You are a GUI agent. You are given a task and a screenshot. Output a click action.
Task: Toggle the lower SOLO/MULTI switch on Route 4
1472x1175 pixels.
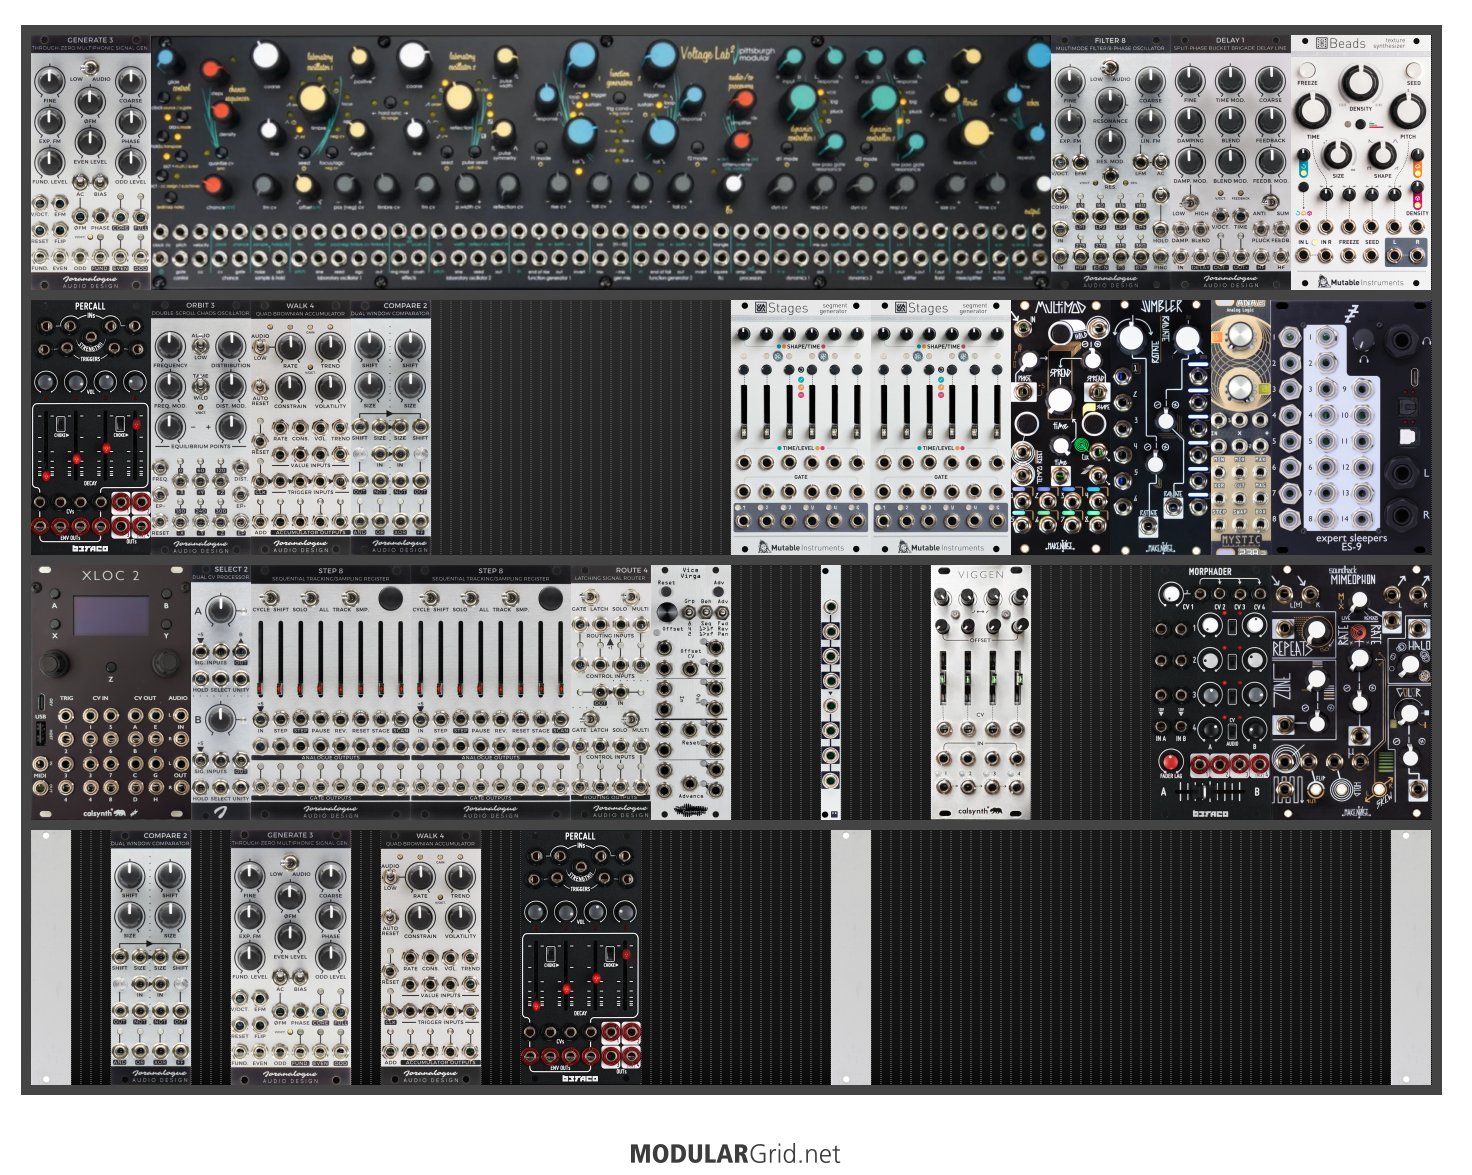click(x=631, y=717)
